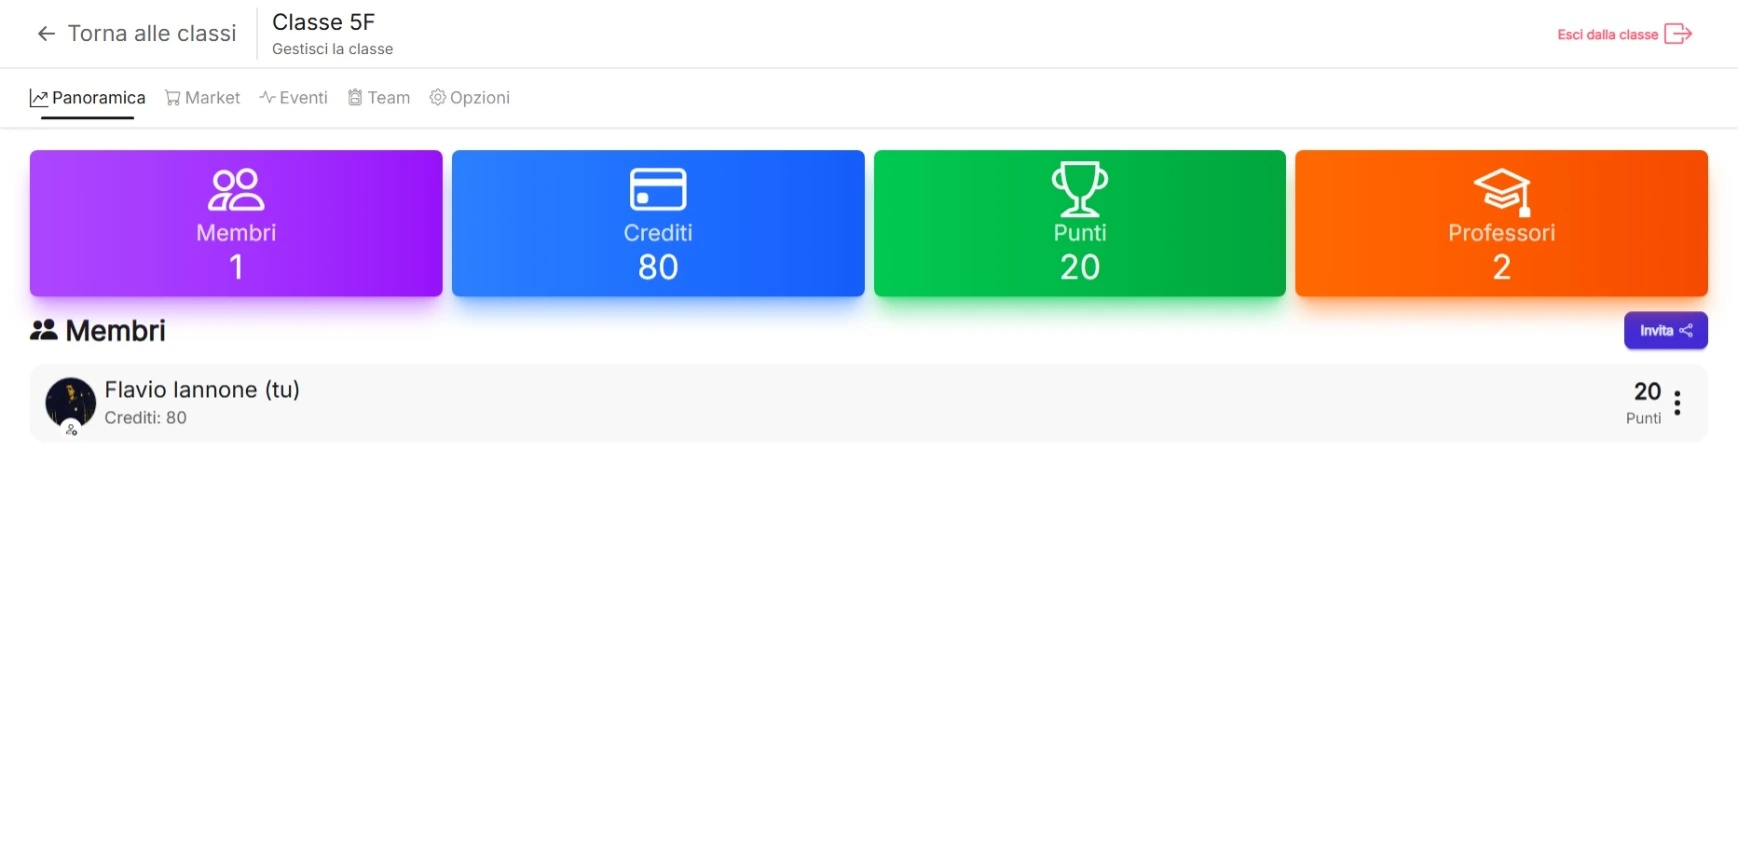Screen dimensions: 1738x862
Task: Click the share icon in Invita button
Action: (1686, 331)
